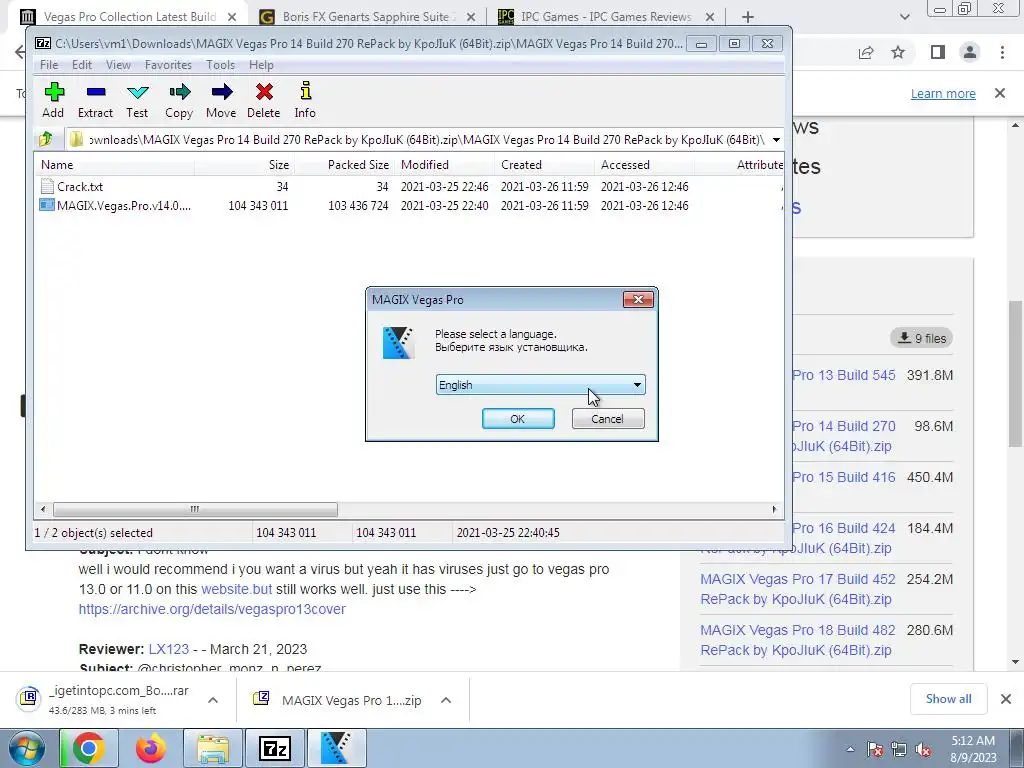
Task: Expand options for MAGIX Vegas Pro zip download
Action: (446, 700)
